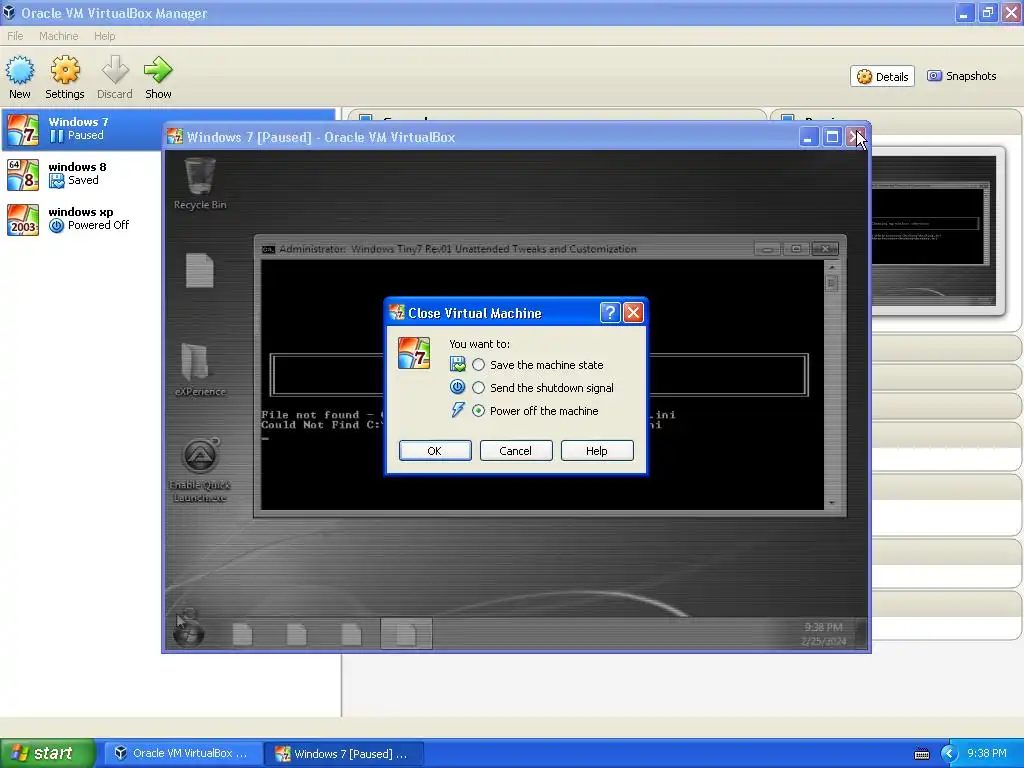This screenshot has height=768, width=1024.
Task: Click the lightning bolt power off icon
Action: [457, 411]
